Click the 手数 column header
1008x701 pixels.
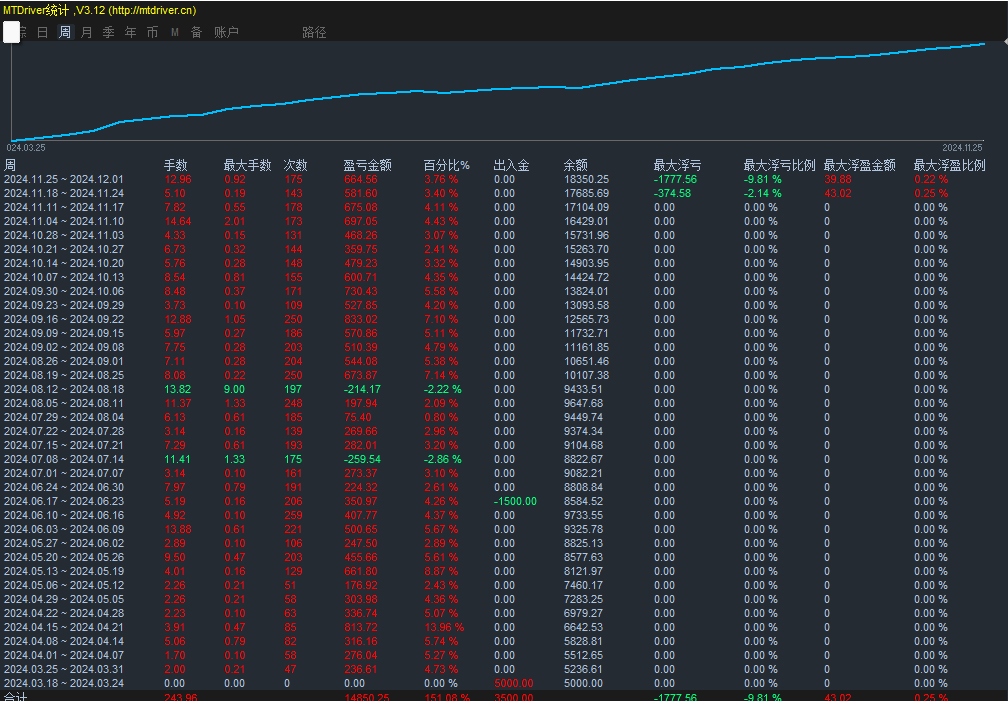[x=176, y=165]
